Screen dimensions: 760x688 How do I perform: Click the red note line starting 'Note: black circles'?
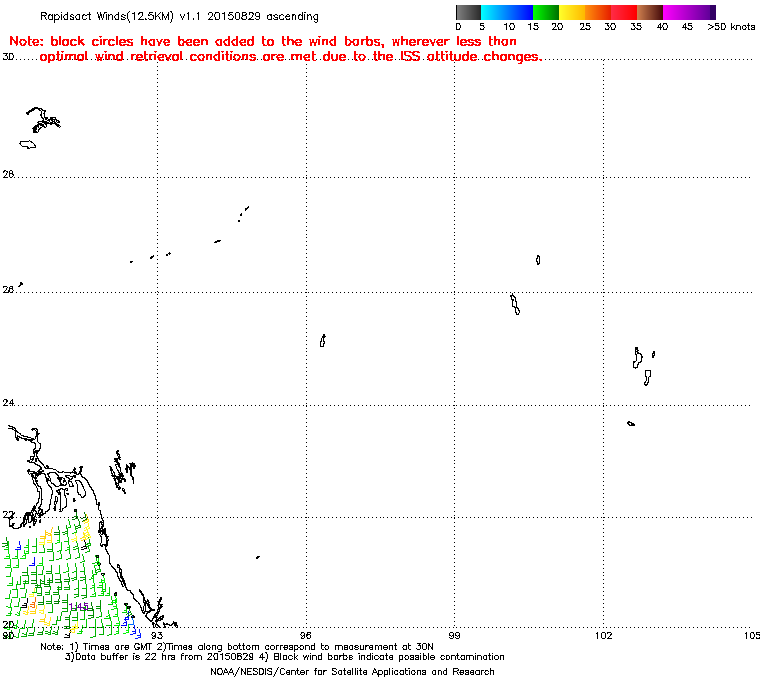point(263,41)
